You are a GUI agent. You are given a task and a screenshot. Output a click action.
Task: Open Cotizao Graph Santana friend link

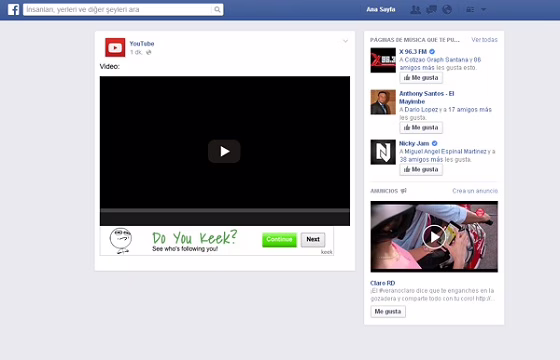pos(436,60)
